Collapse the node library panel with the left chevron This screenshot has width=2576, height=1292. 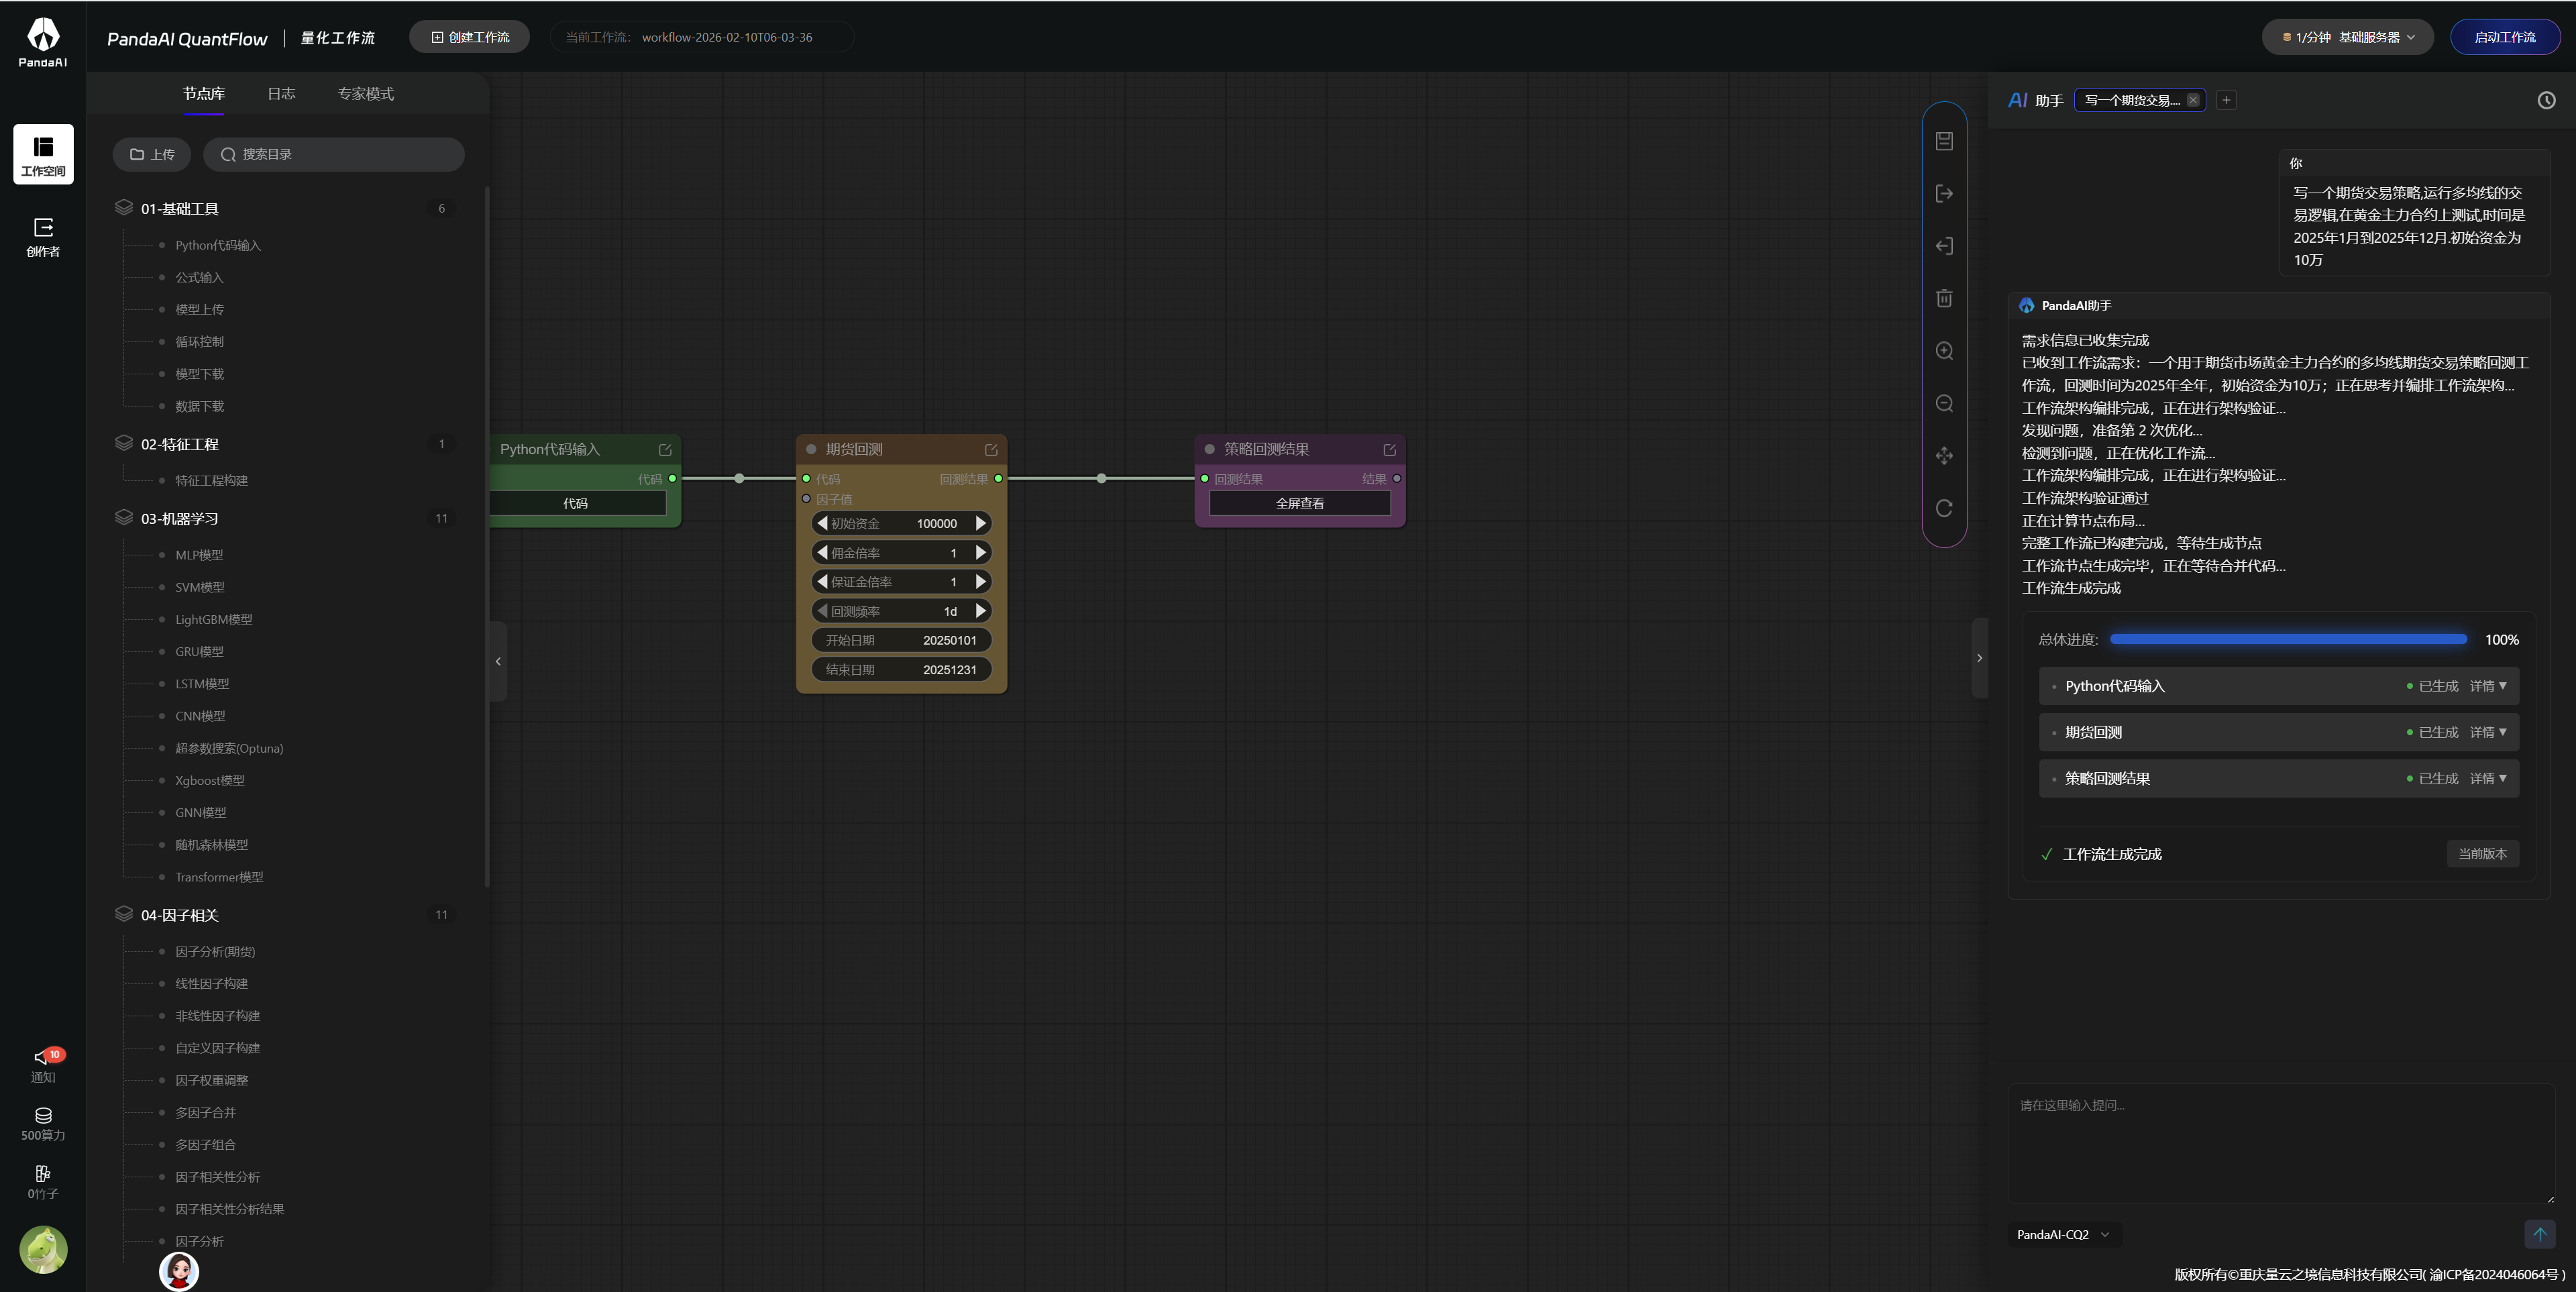pyautogui.click(x=498, y=661)
